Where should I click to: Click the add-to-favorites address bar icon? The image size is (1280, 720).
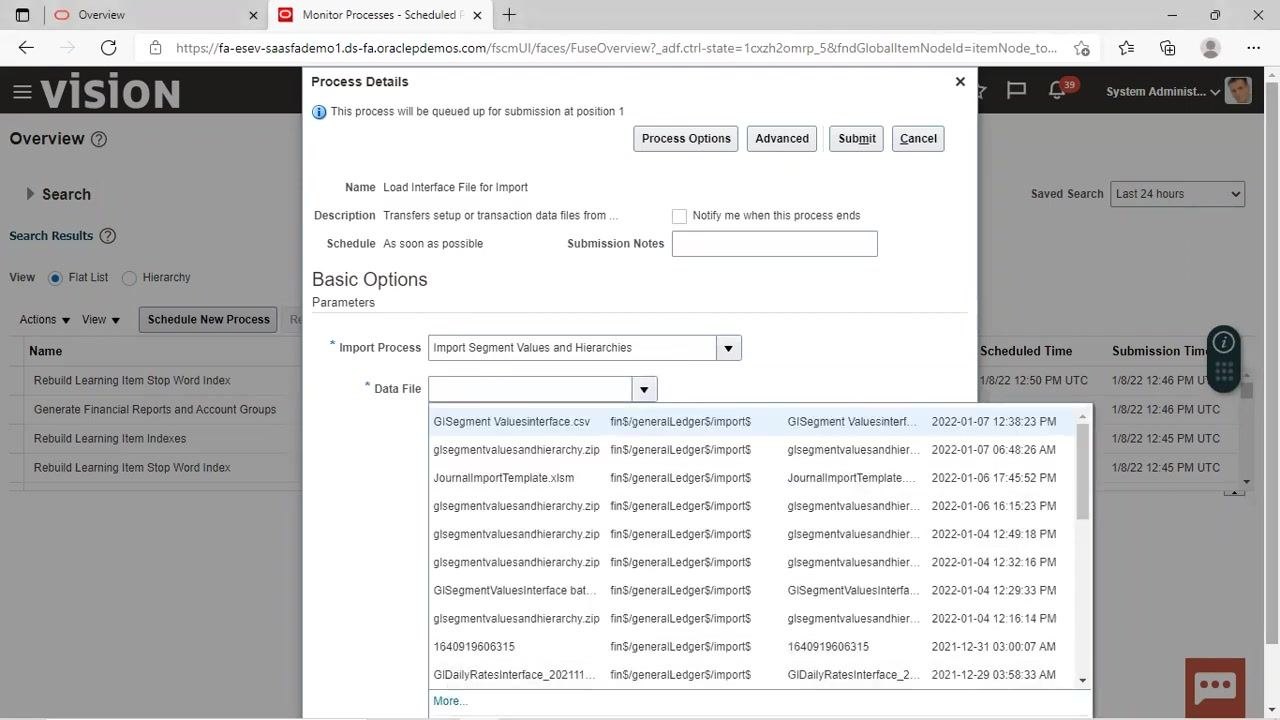[x=1081, y=48]
